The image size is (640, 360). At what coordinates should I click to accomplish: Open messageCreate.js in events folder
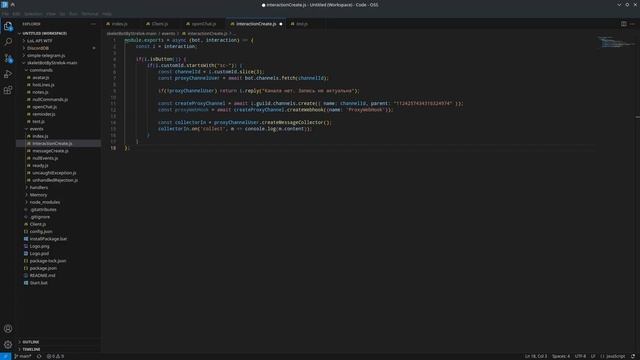[x=51, y=151]
